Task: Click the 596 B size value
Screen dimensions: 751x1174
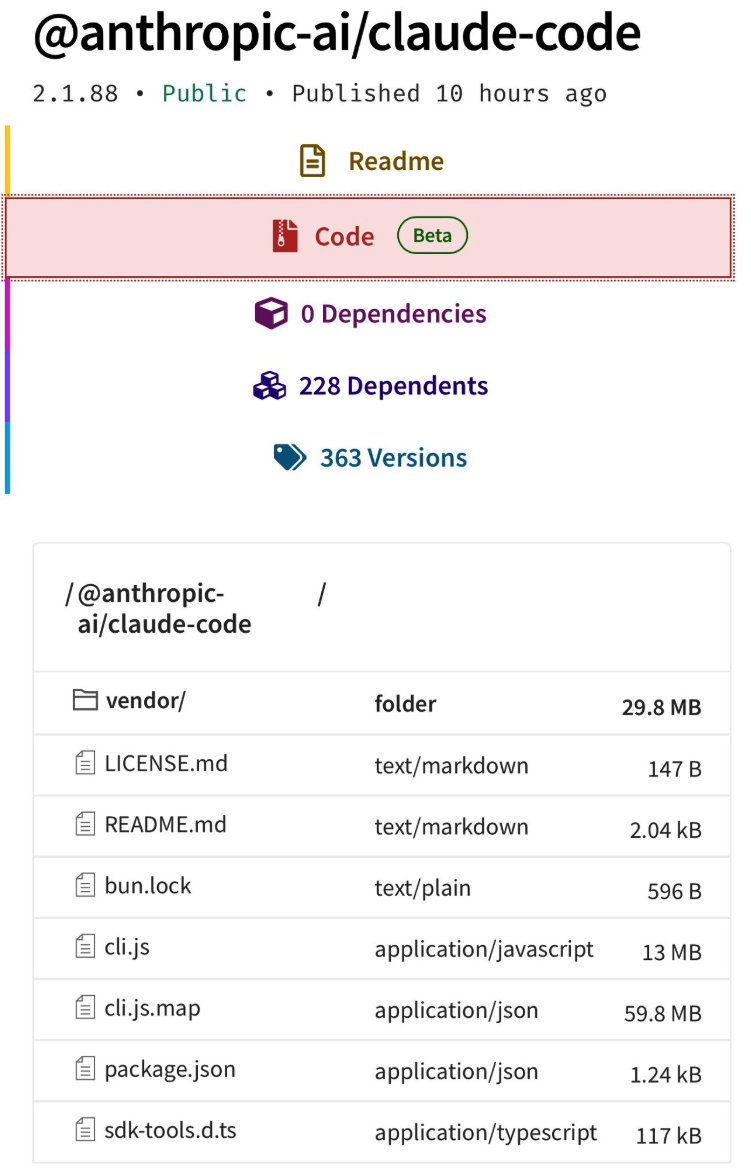Action: tap(675, 891)
